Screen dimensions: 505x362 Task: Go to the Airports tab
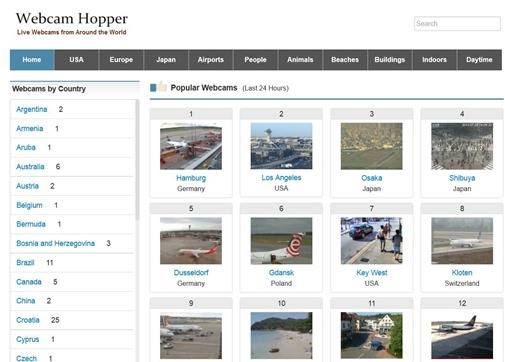(x=211, y=60)
